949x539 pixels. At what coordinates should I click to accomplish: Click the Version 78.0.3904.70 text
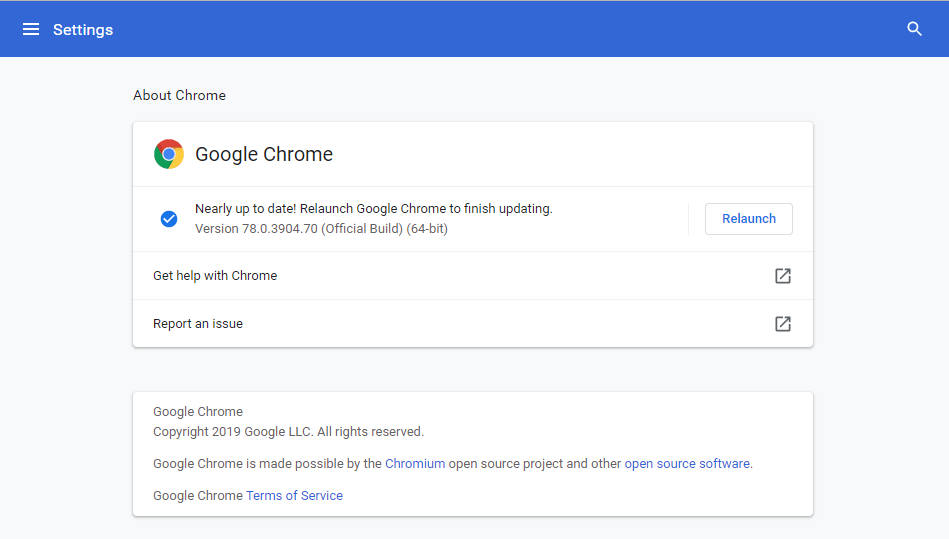pos(321,229)
